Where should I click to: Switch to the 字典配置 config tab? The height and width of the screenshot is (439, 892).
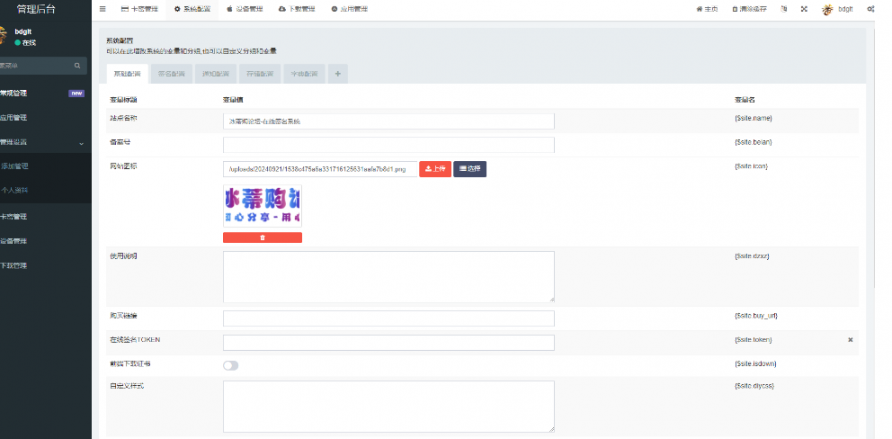point(304,74)
